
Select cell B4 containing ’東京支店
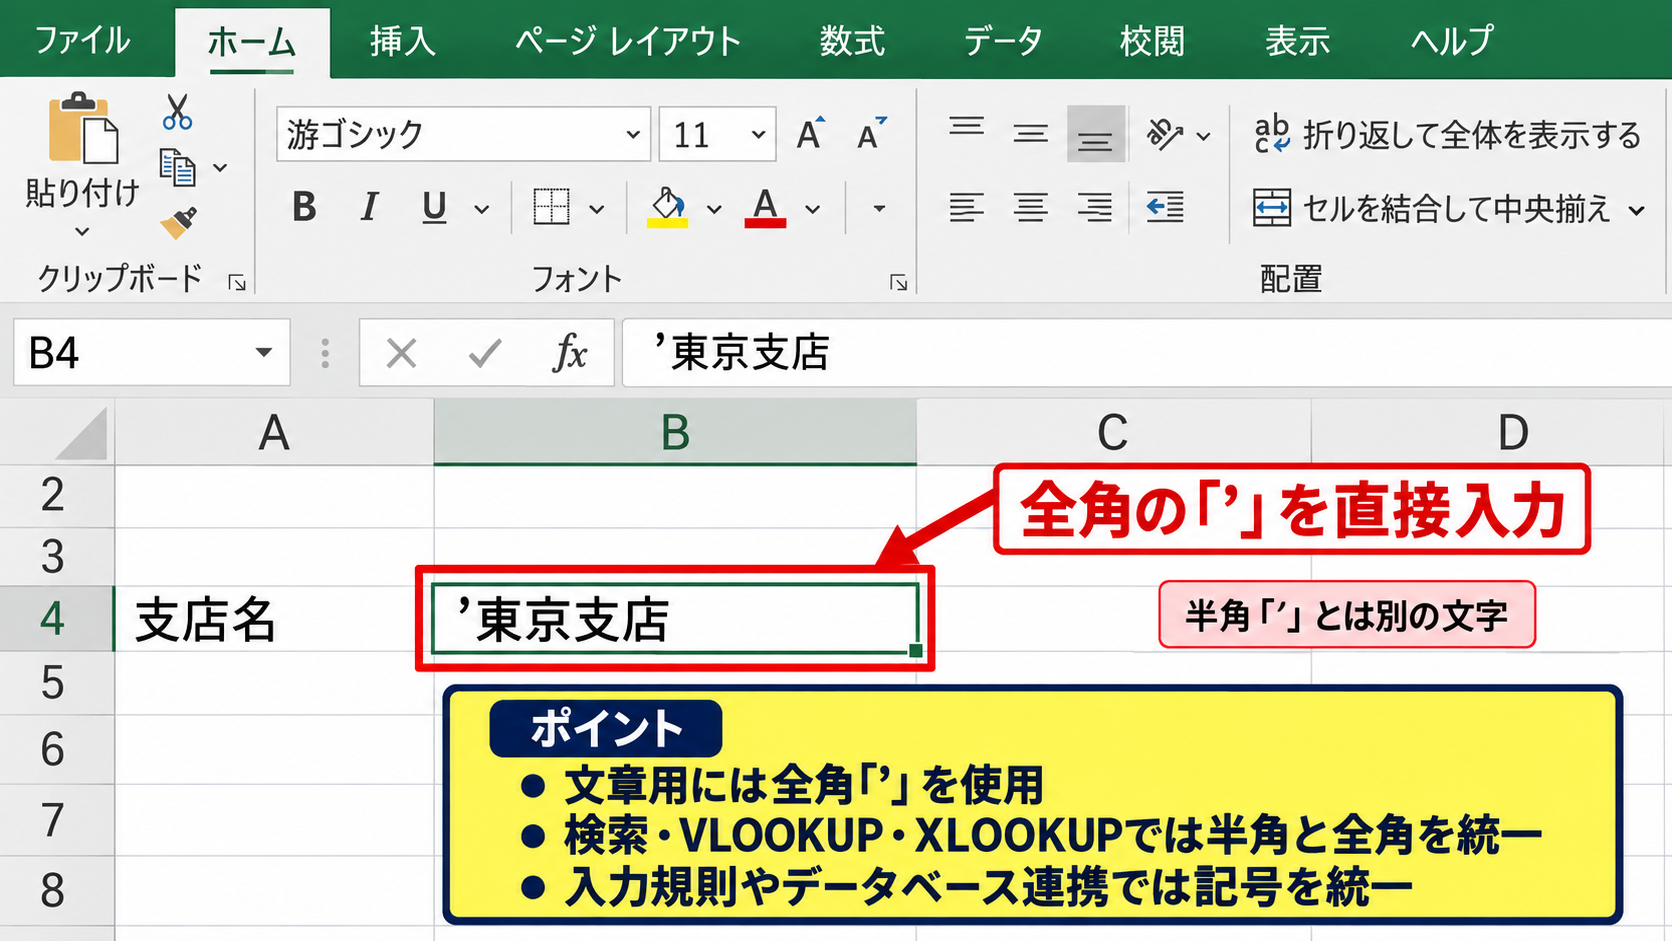pos(675,619)
